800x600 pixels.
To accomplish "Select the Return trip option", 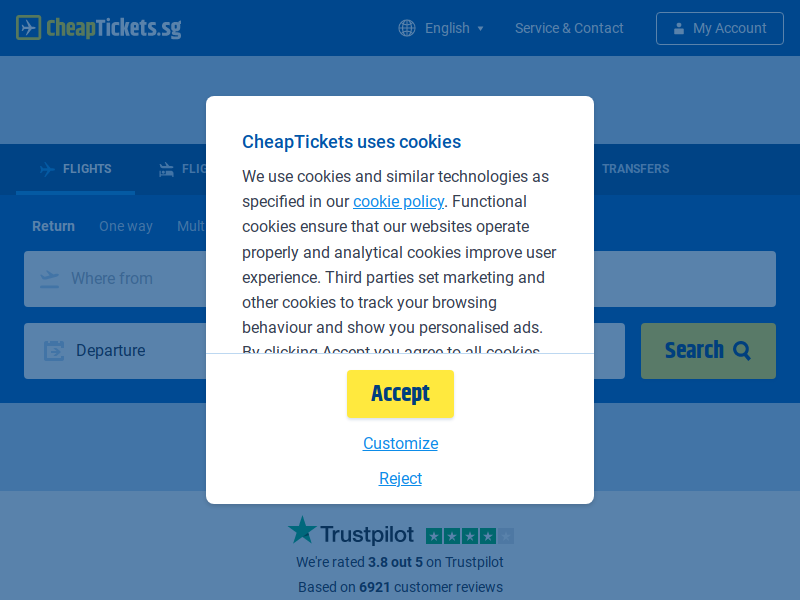I will 54,226.
